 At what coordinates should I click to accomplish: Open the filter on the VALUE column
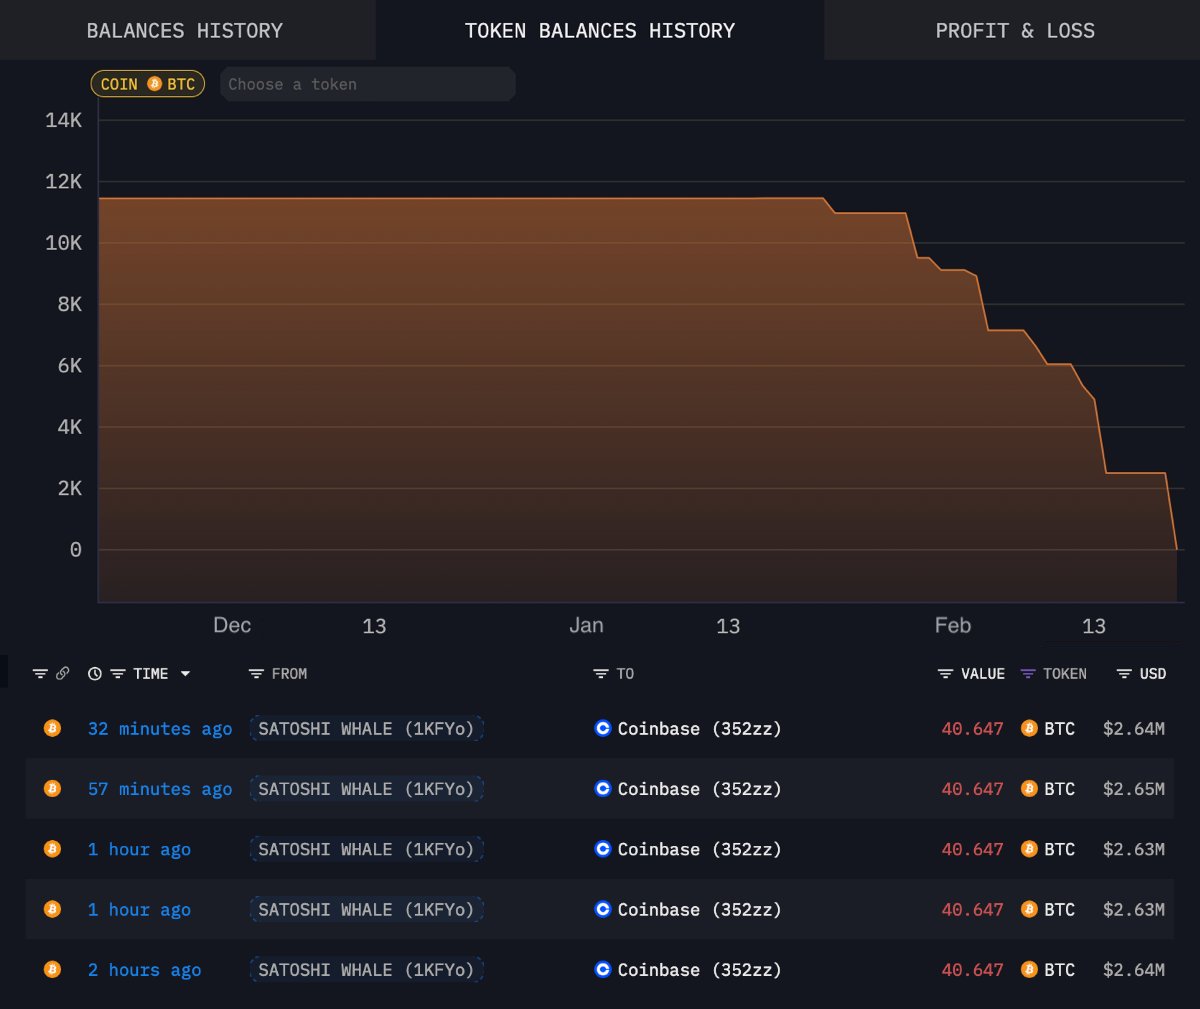click(x=943, y=673)
